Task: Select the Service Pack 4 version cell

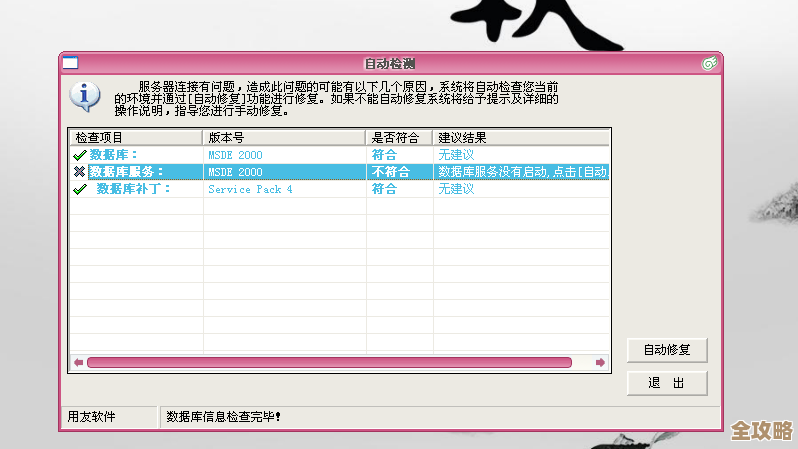Action: (x=250, y=189)
